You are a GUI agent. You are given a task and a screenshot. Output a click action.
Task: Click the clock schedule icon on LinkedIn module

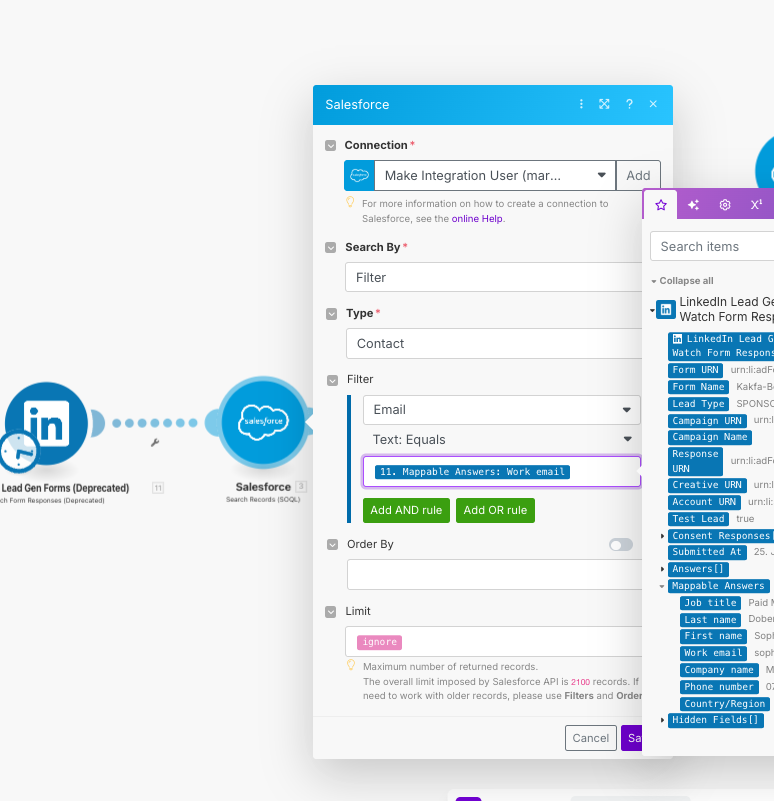pyautogui.click(x=19, y=452)
